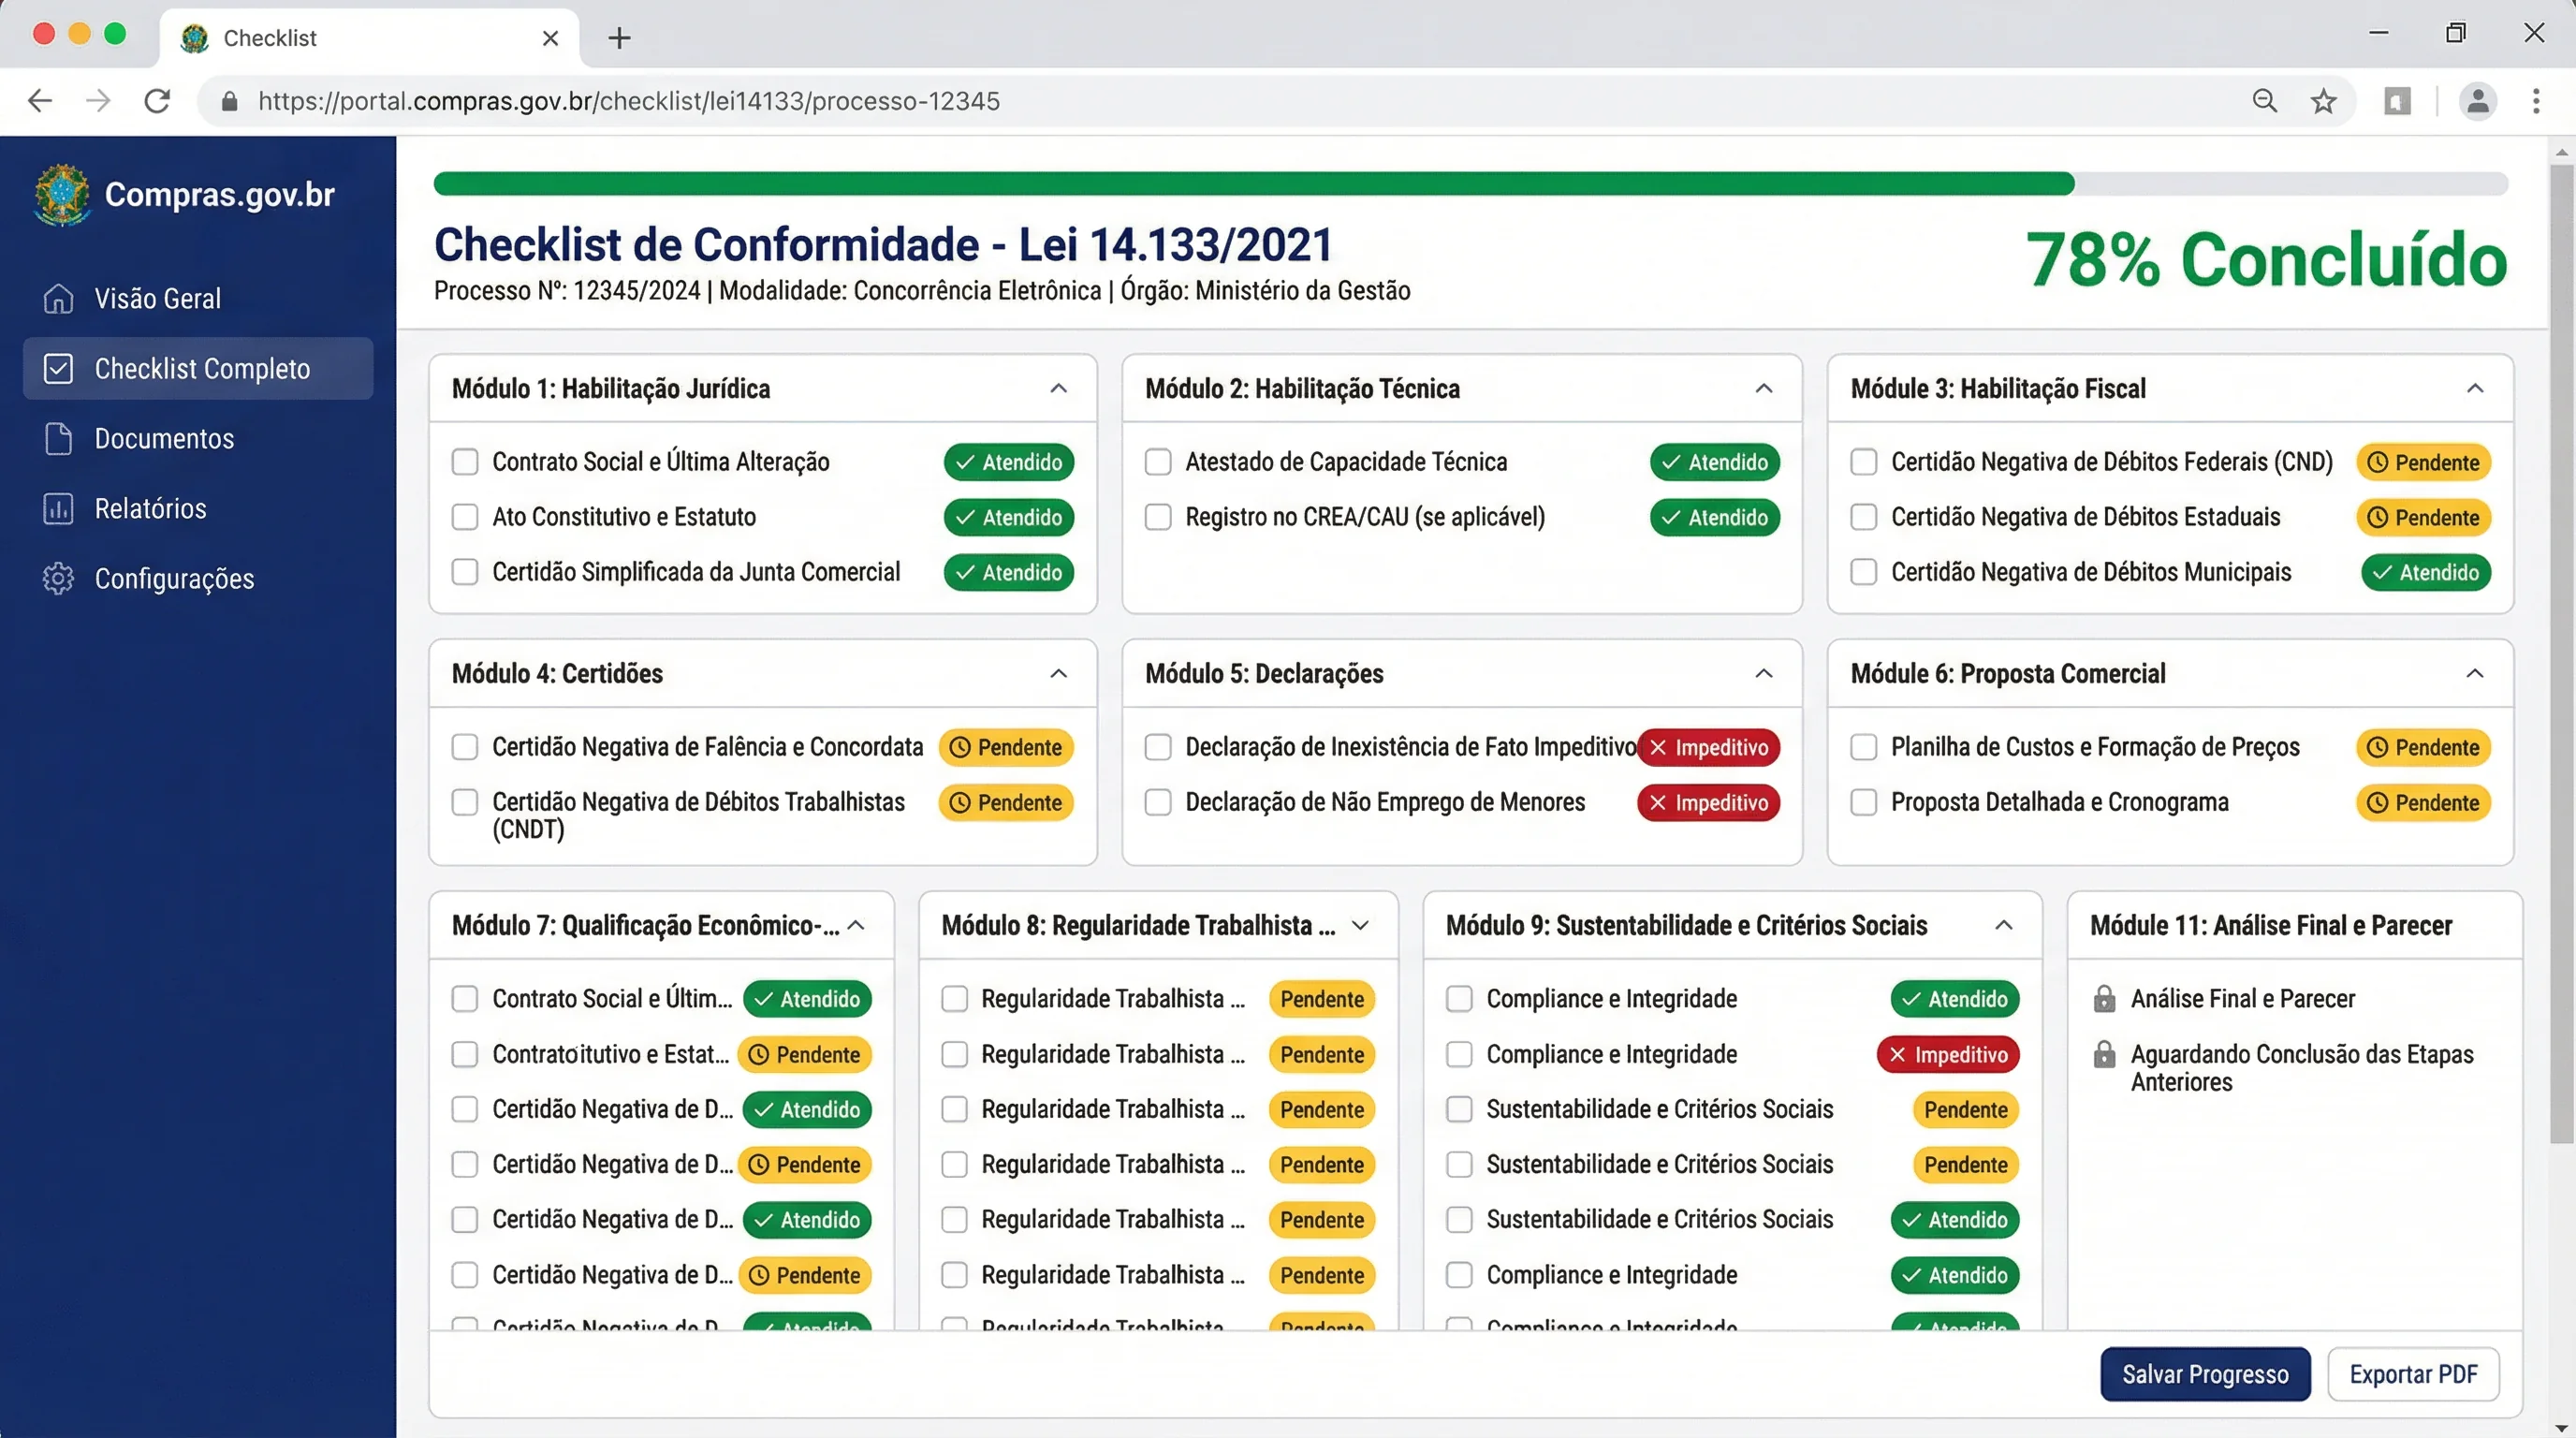Screen dimensions: 2576x1438
Task: Click the Documentos page icon
Action: point(58,438)
